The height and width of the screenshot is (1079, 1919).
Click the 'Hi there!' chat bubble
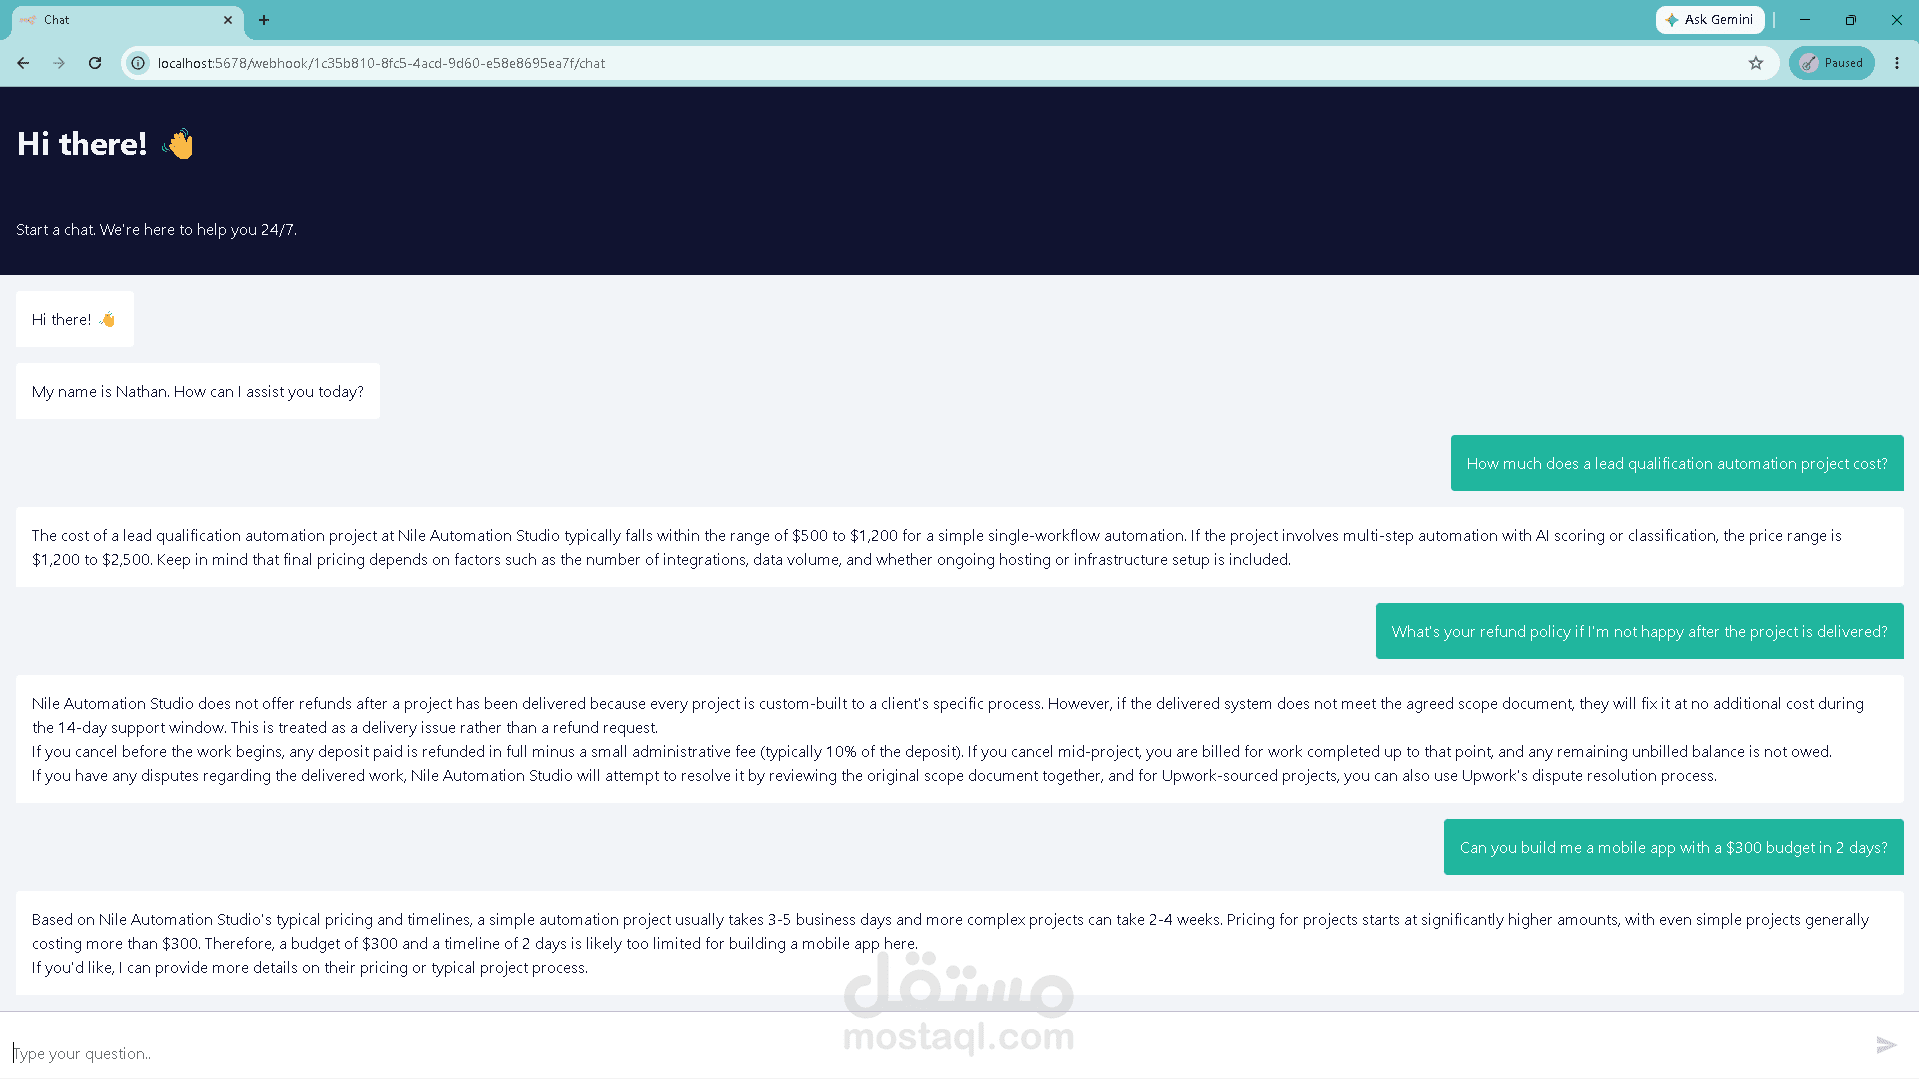75,319
